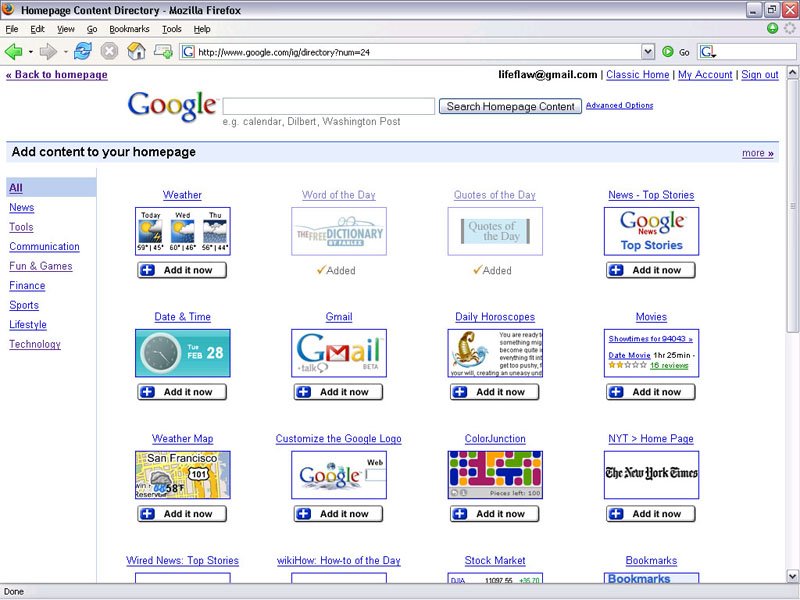This screenshot has width=800, height=600.
Task: Add the Daily Horoscopes module
Action: pyautogui.click(x=494, y=392)
